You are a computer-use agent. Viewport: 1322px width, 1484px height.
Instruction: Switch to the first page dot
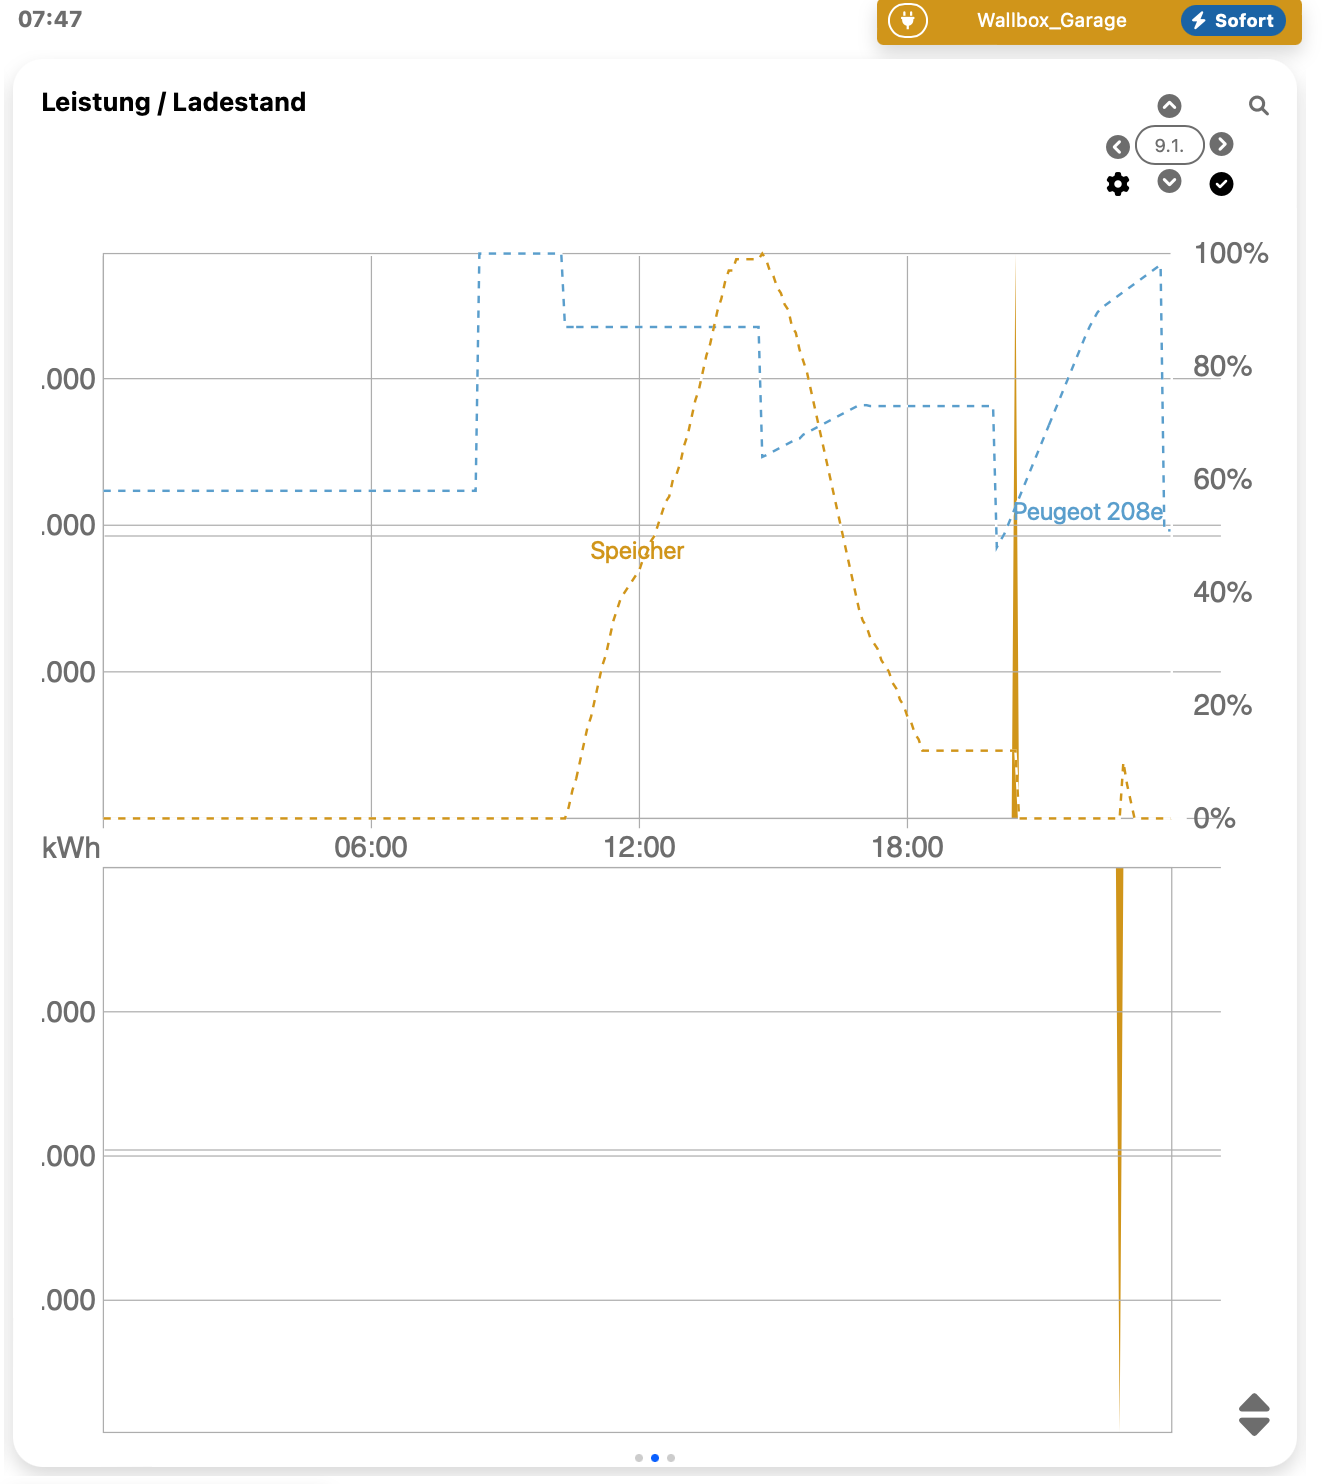[639, 1458]
